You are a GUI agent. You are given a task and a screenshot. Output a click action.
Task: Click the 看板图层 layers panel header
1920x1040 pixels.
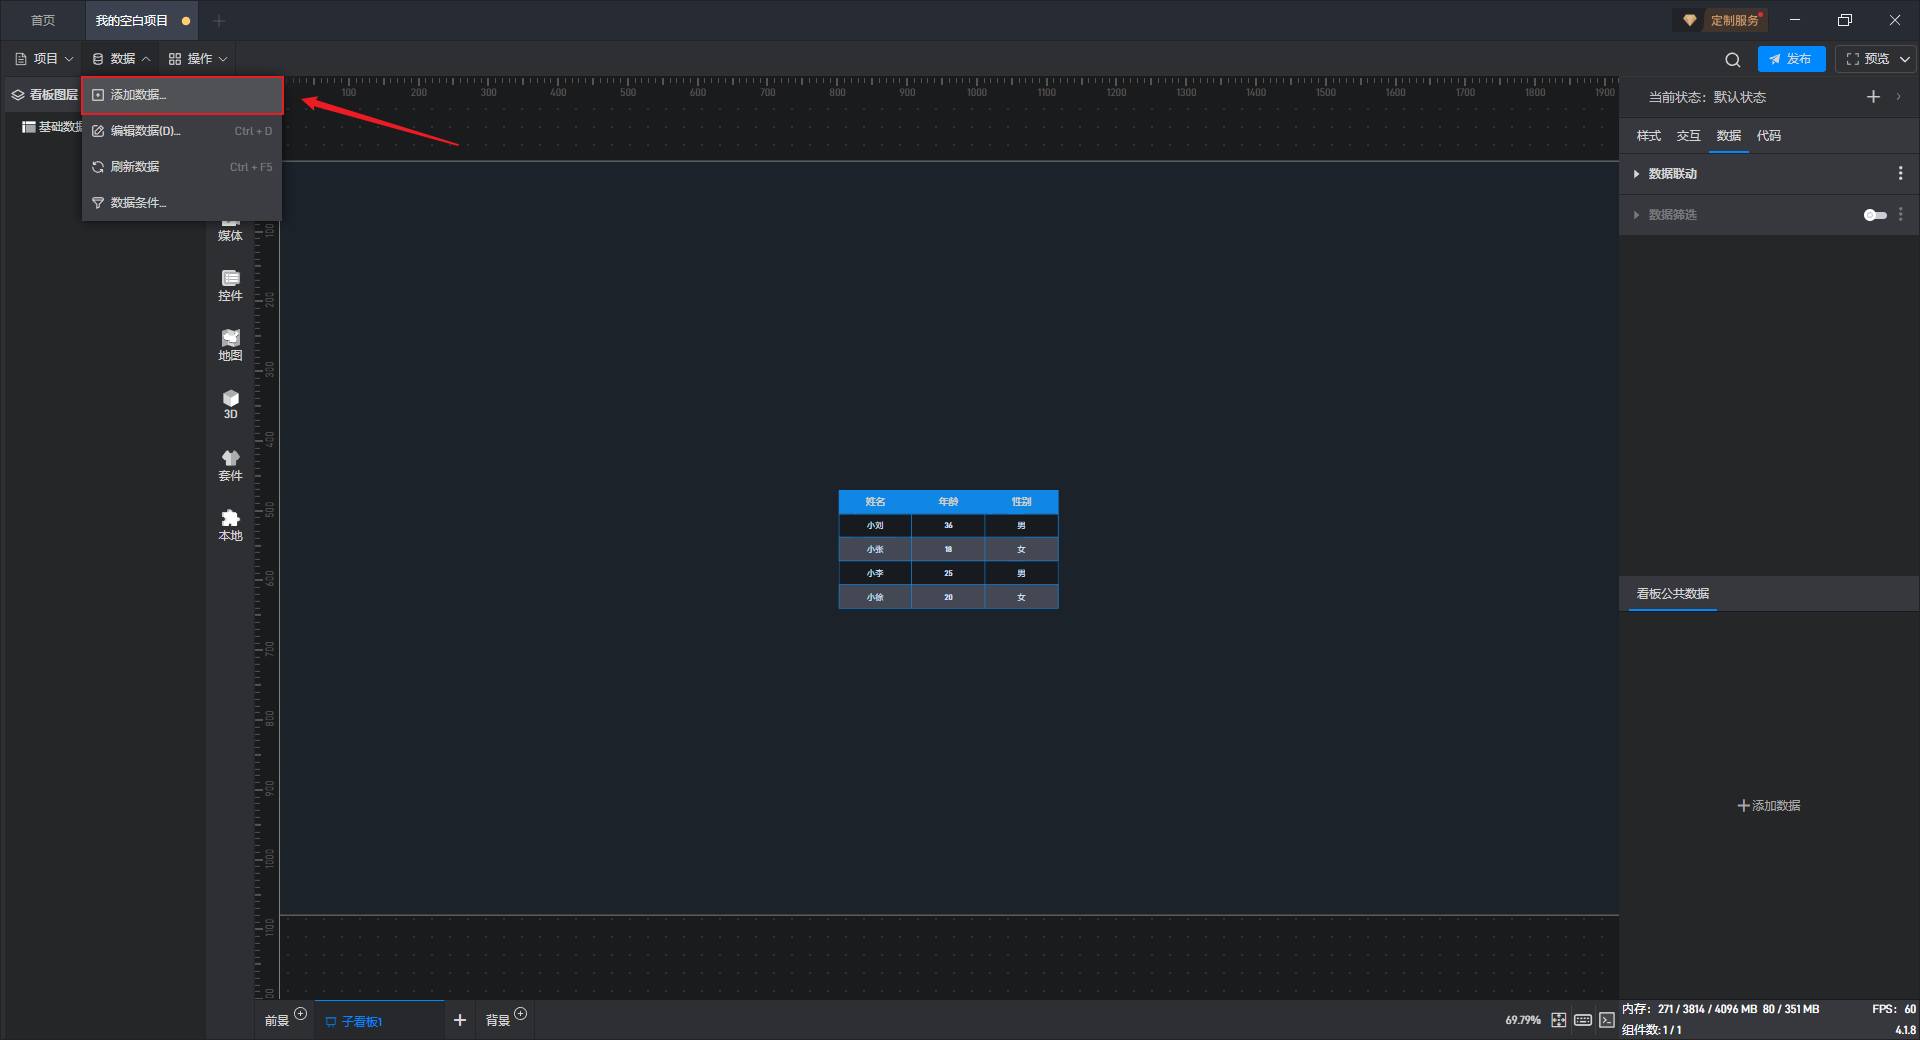[44, 95]
